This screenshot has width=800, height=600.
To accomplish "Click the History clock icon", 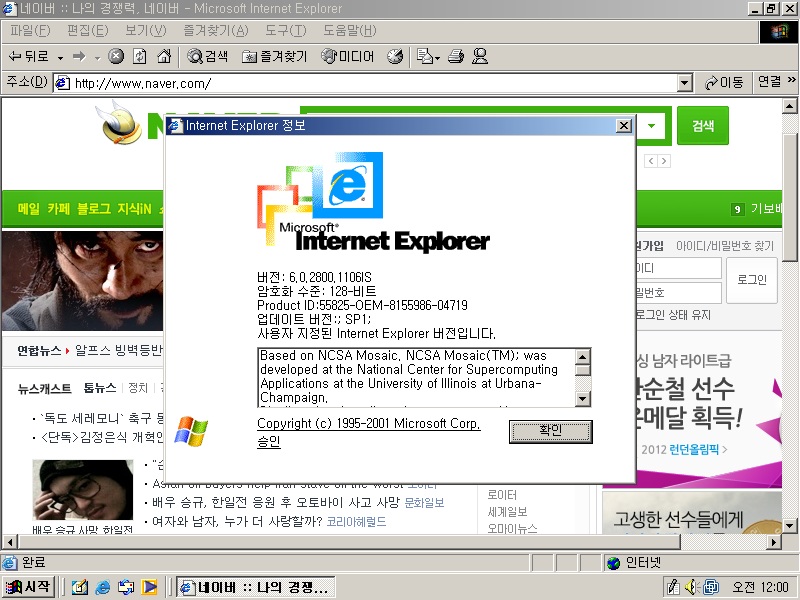I will click(395, 56).
